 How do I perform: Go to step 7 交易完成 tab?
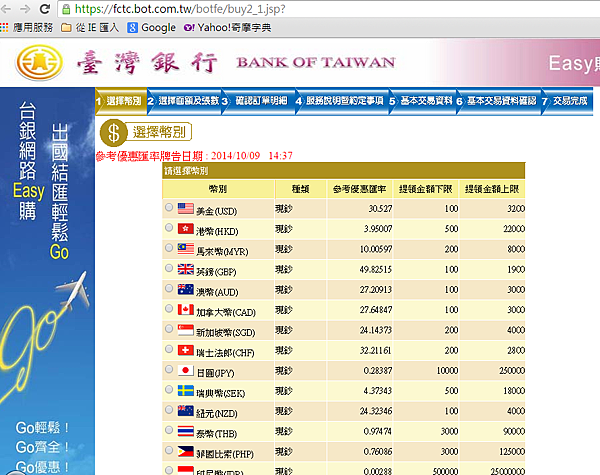(x=567, y=101)
